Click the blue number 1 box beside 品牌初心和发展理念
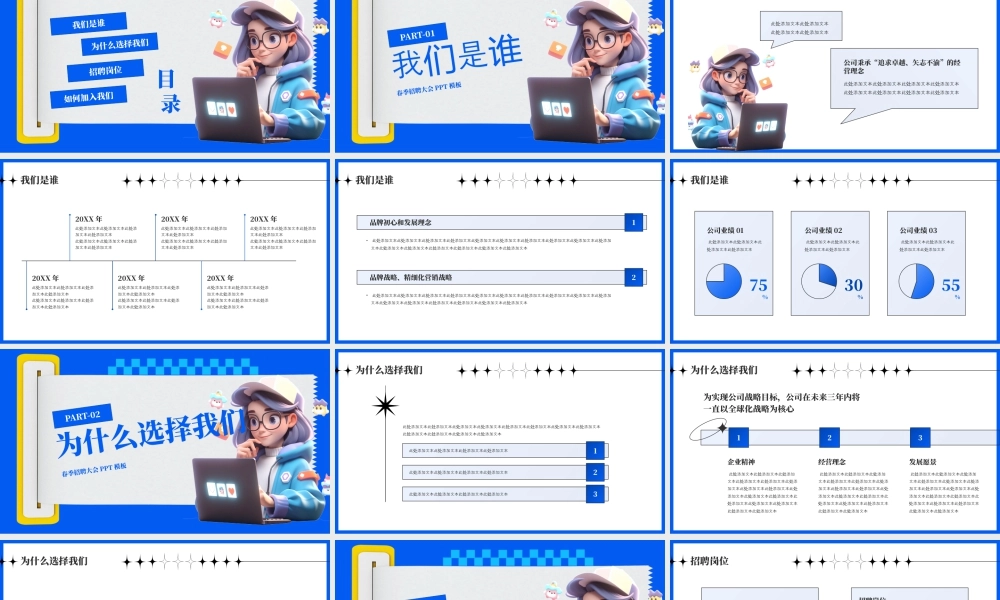The image size is (1000, 600). tap(633, 222)
